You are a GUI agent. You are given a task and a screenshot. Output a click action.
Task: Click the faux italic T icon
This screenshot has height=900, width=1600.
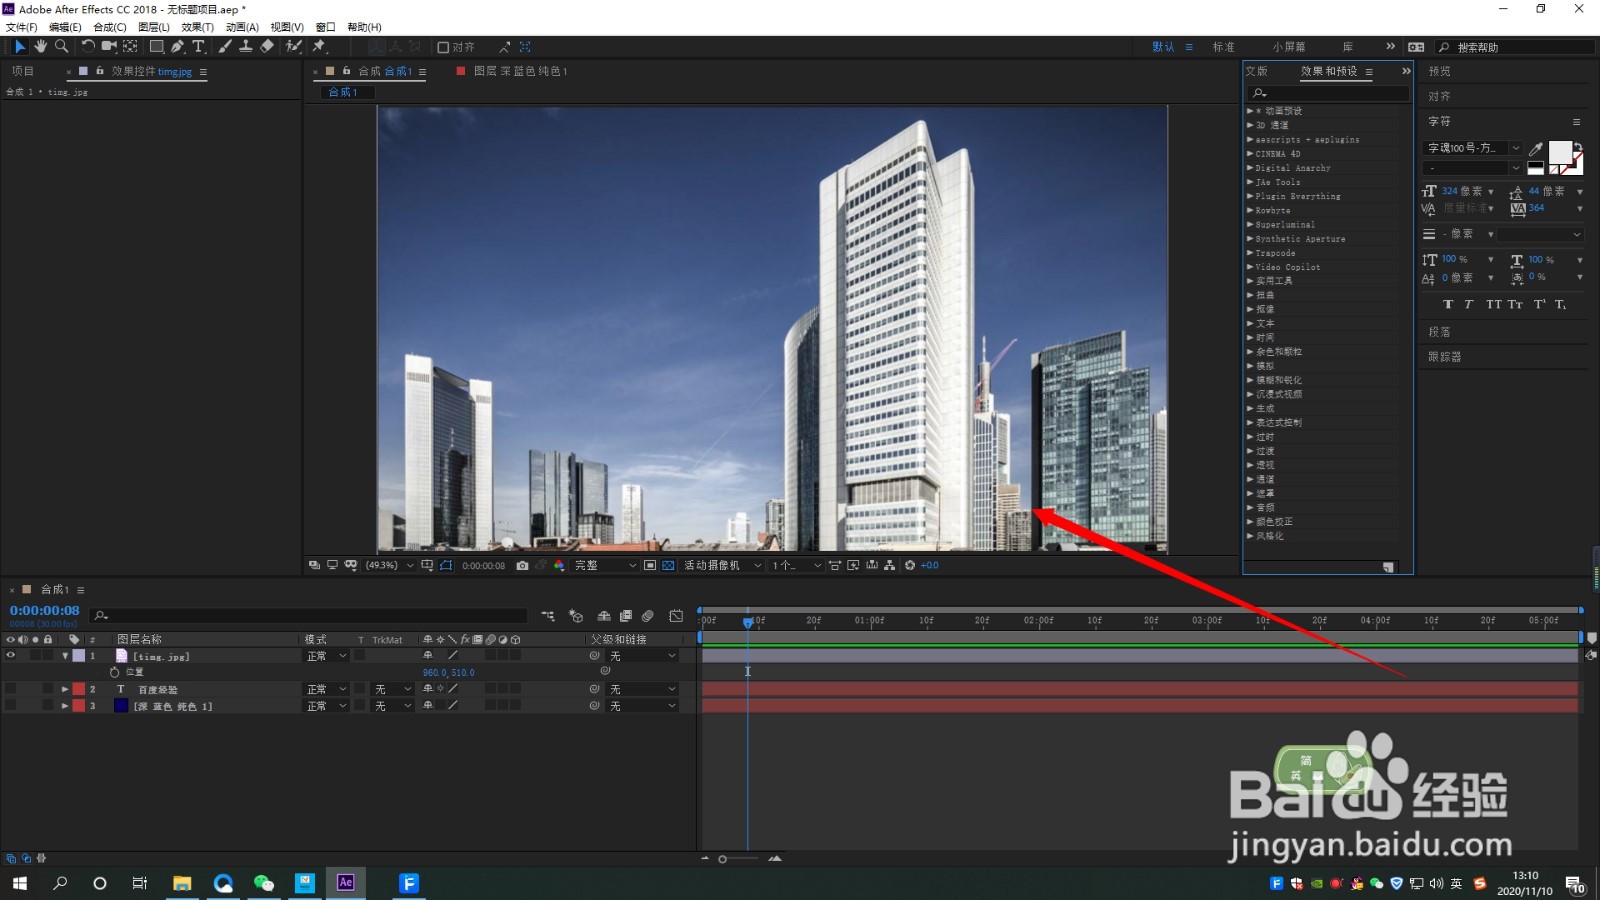1468,304
